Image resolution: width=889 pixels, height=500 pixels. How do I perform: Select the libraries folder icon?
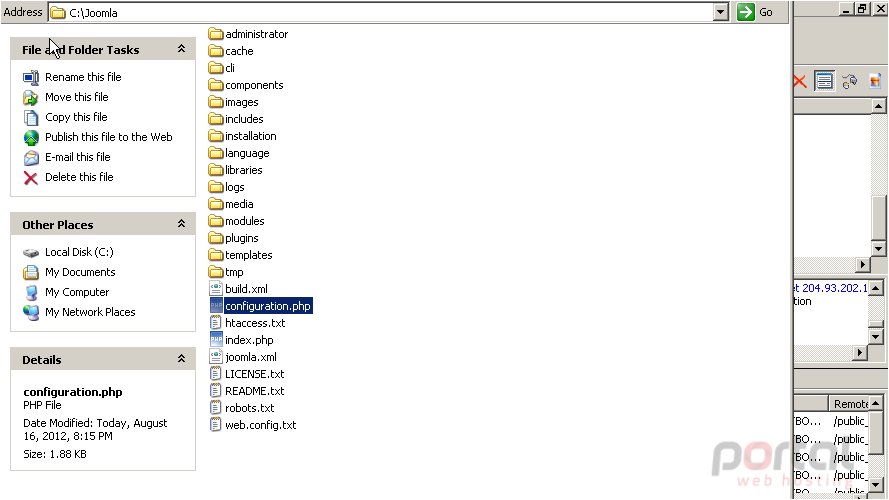click(215, 170)
